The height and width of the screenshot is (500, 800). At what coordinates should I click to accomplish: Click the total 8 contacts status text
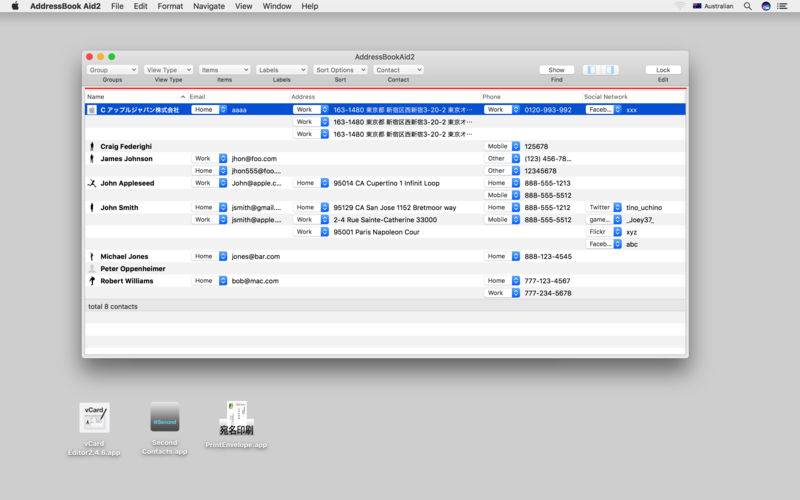click(113, 307)
